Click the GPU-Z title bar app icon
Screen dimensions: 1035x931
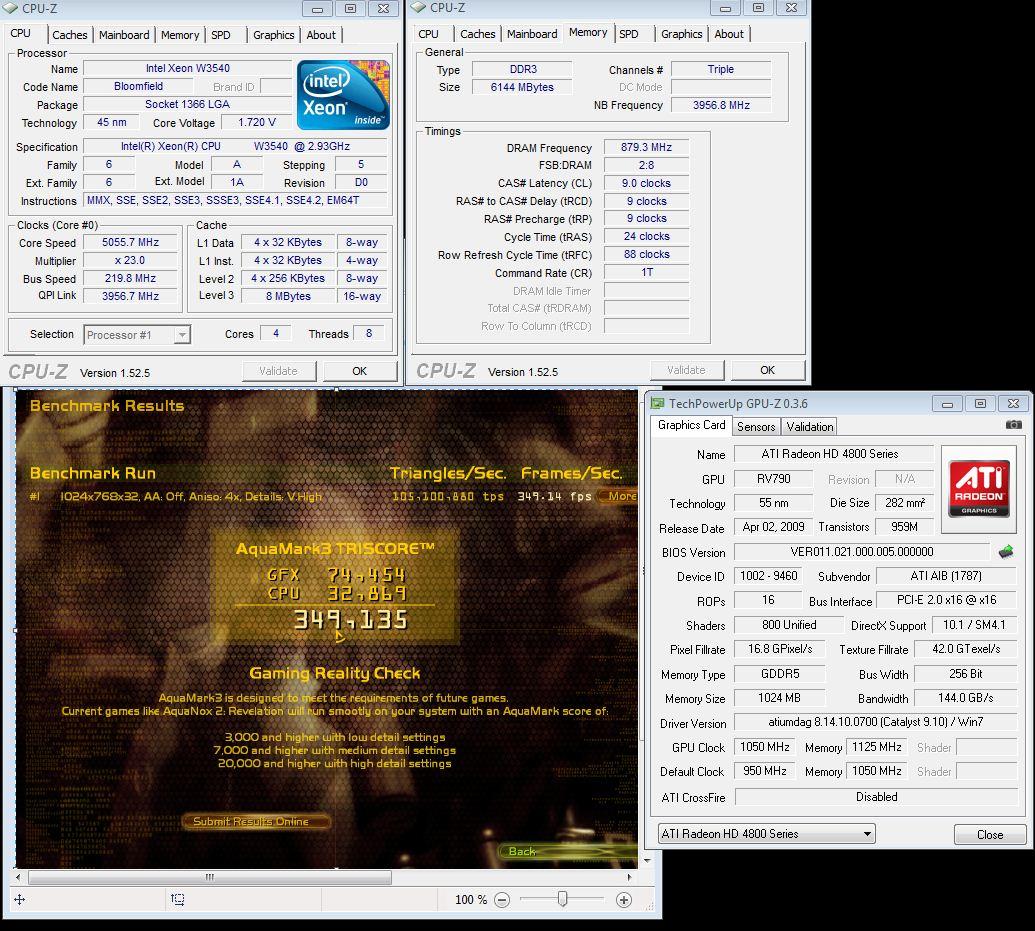657,403
